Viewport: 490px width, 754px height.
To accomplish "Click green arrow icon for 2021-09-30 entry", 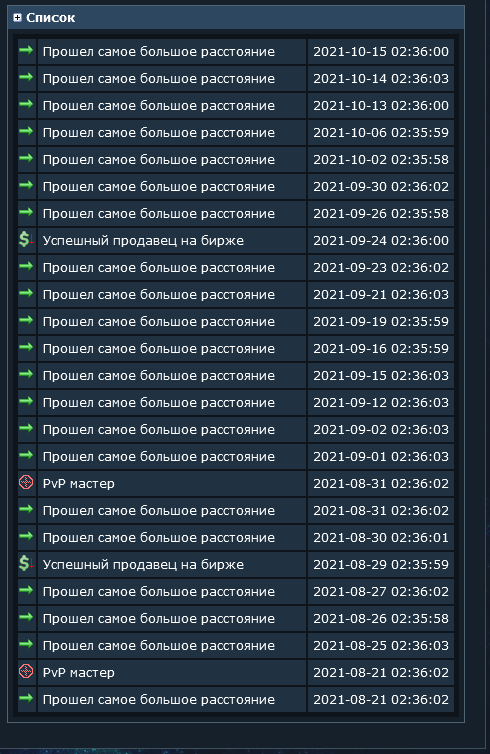I will point(26,185).
